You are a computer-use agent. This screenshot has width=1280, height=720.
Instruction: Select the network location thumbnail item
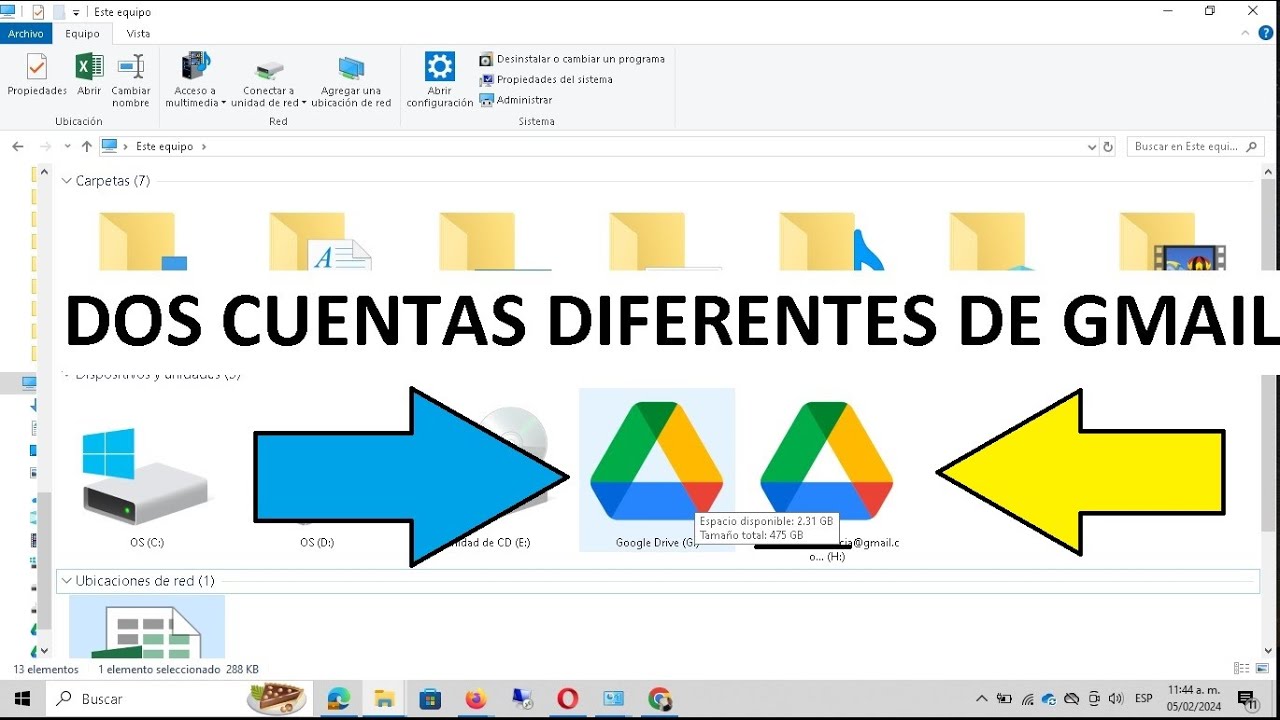[x=147, y=626]
